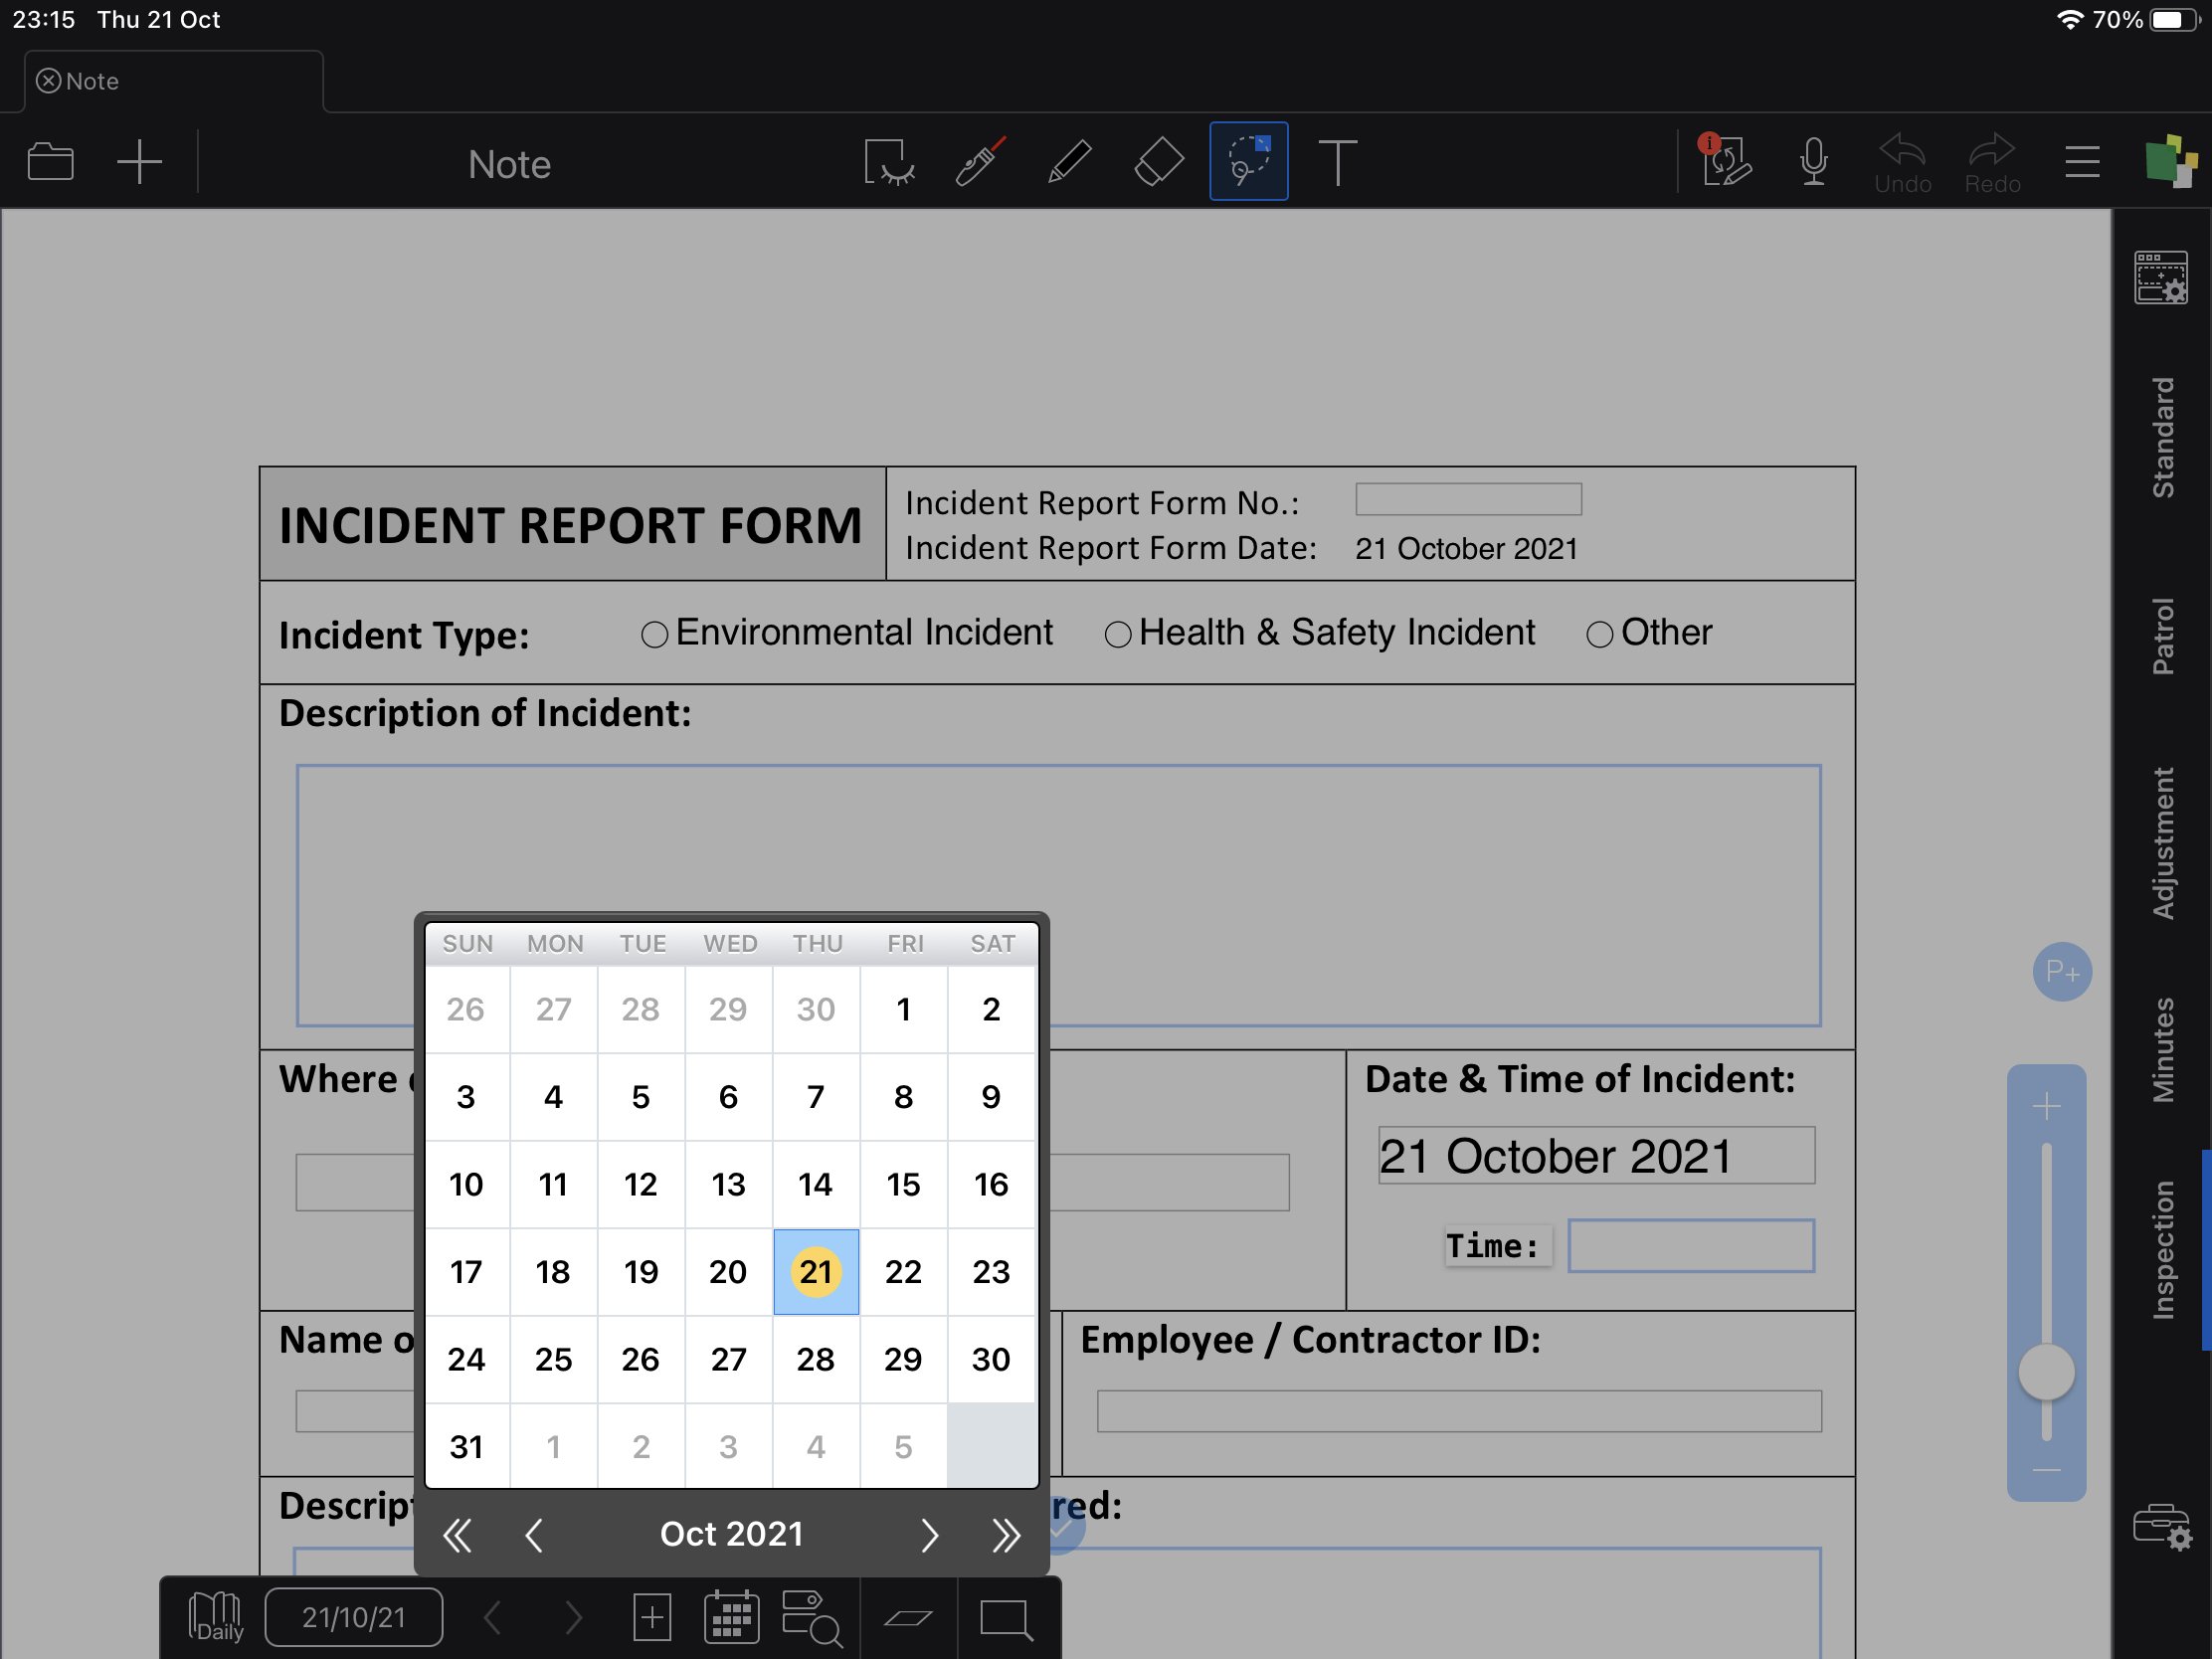Image resolution: width=2212 pixels, height=1659 pixels.
Task: Open the Adjustment sidebar tab
Action: click(2162, 843)
